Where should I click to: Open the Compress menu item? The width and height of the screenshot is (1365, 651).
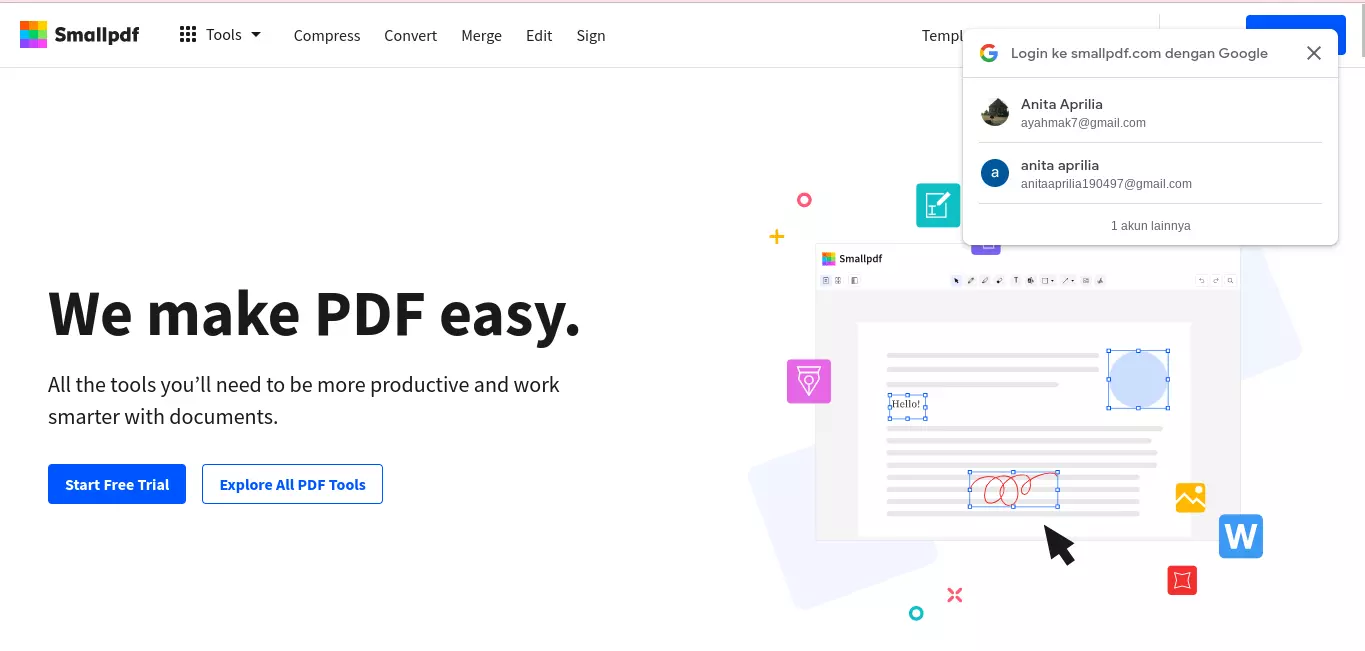tap(327, 35)
